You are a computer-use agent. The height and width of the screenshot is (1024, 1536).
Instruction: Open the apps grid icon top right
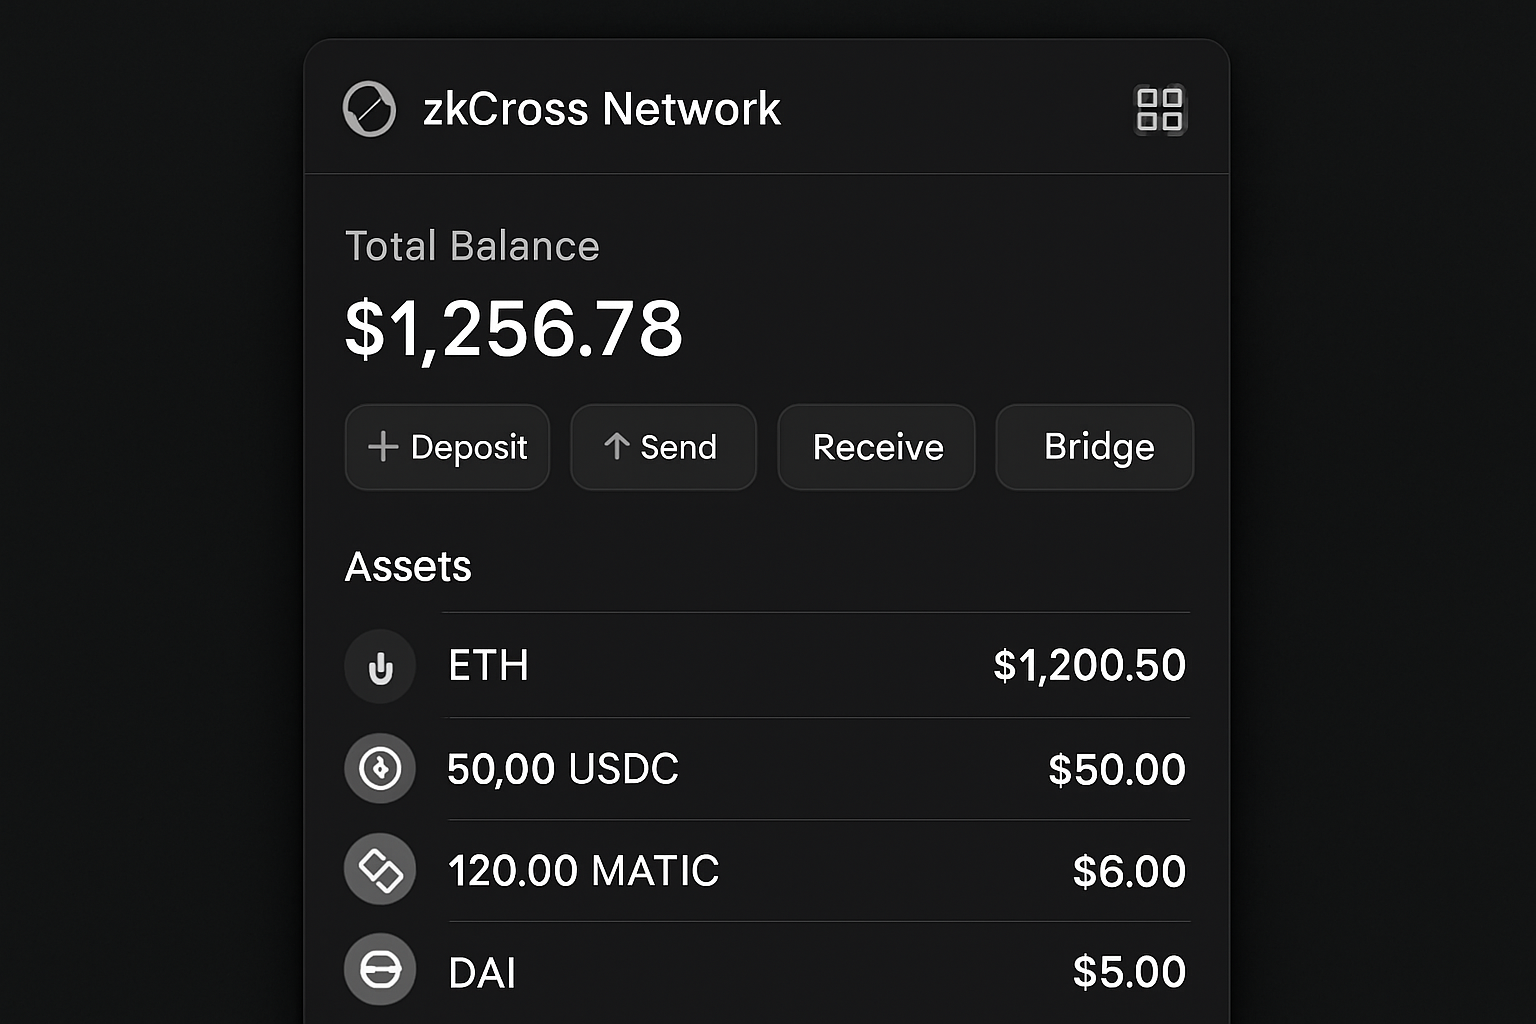(1160, 109)
